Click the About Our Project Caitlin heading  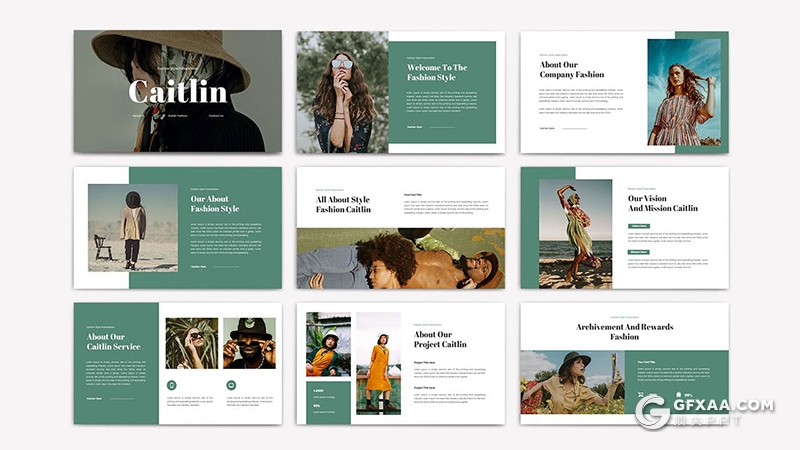pos(440,339)
